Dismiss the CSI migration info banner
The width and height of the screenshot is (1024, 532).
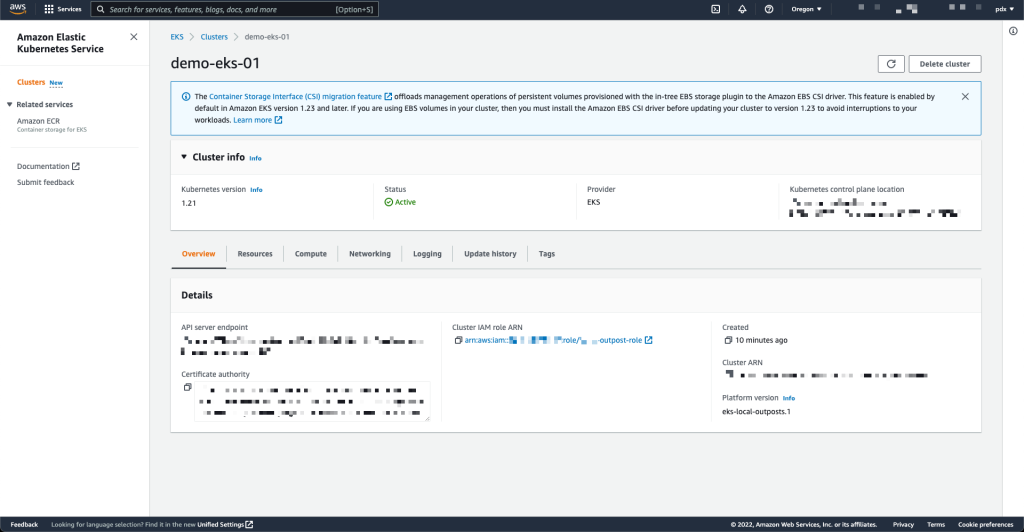click(965, 97)
